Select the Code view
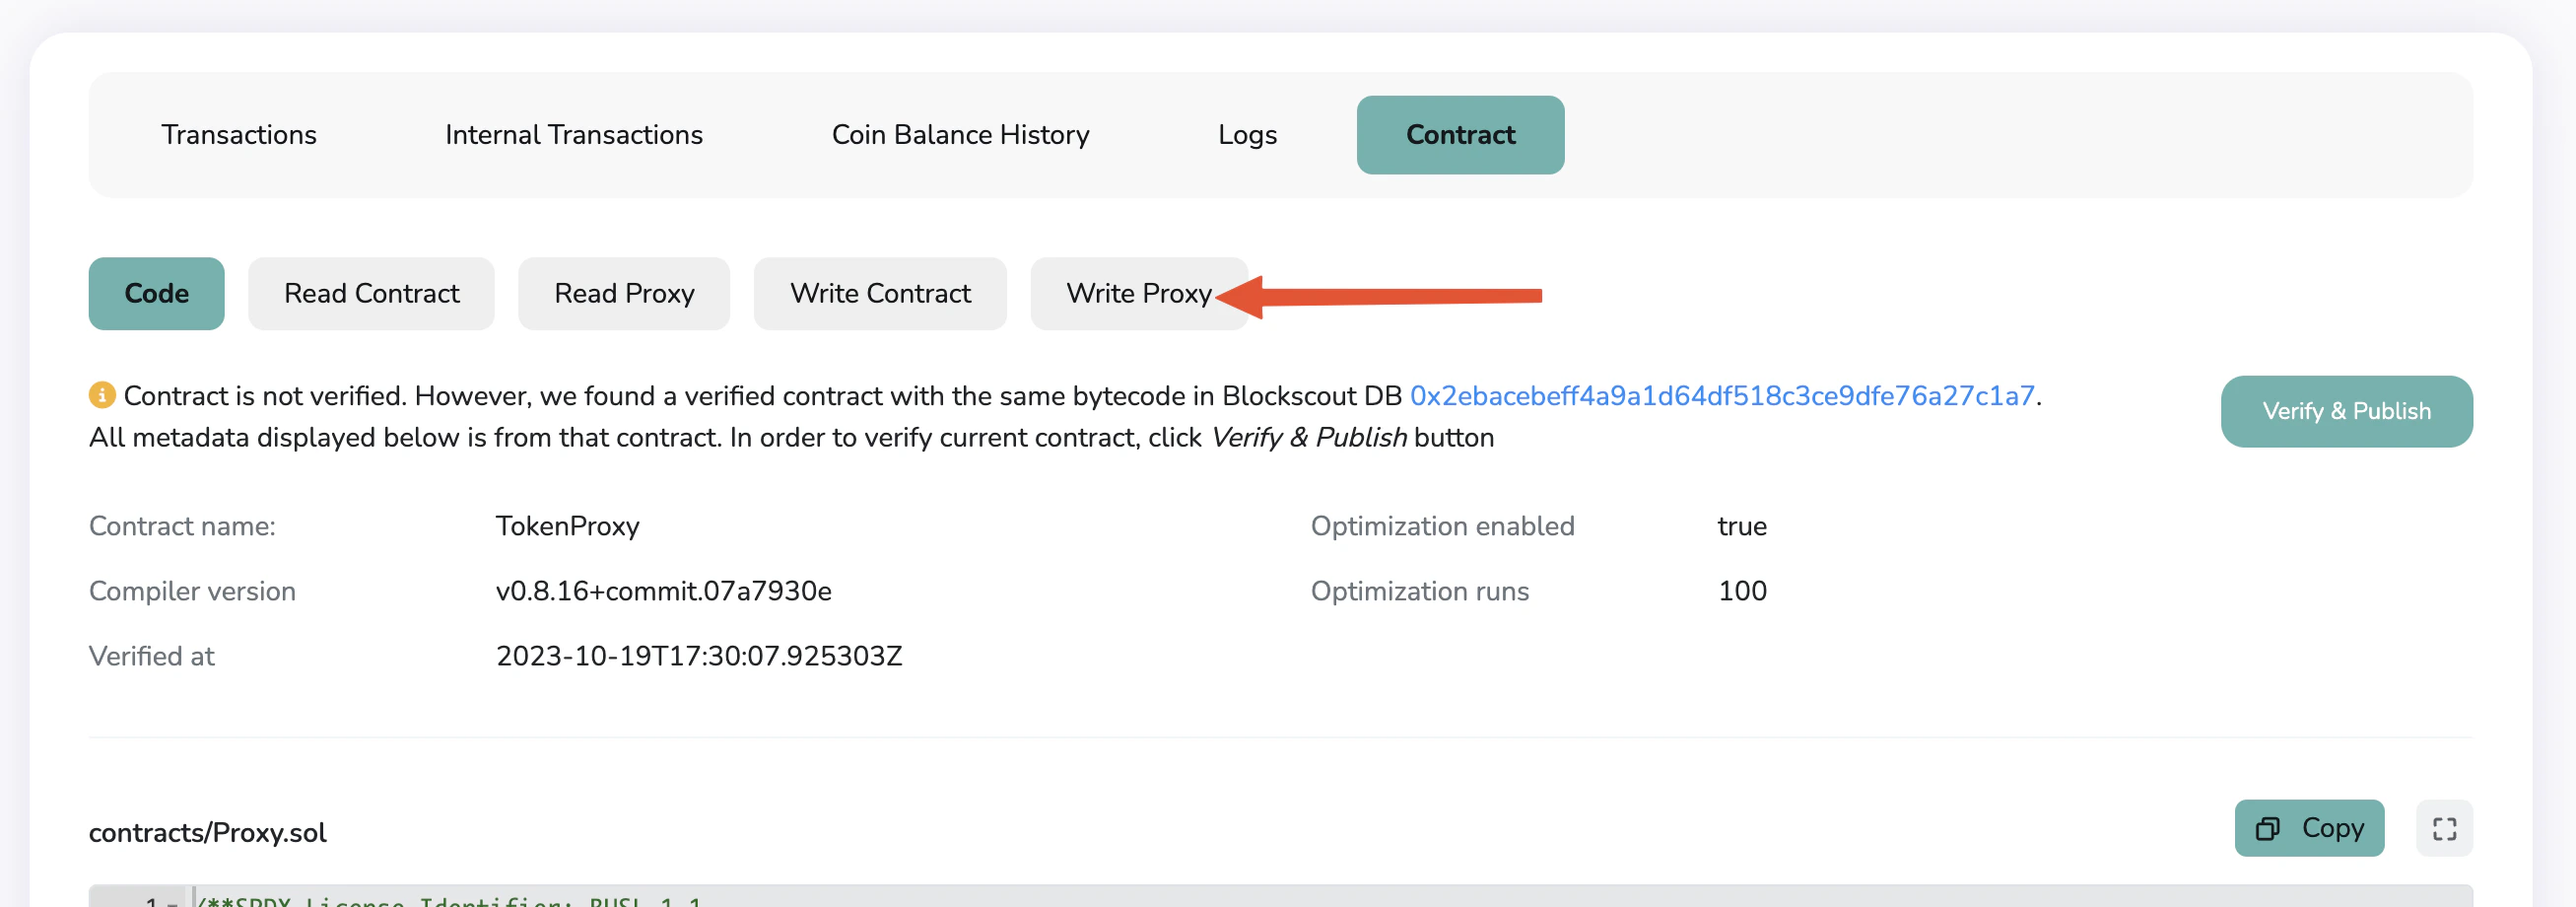The width and height of the screenshot is (2576, 907). click(x=156, y=293)
